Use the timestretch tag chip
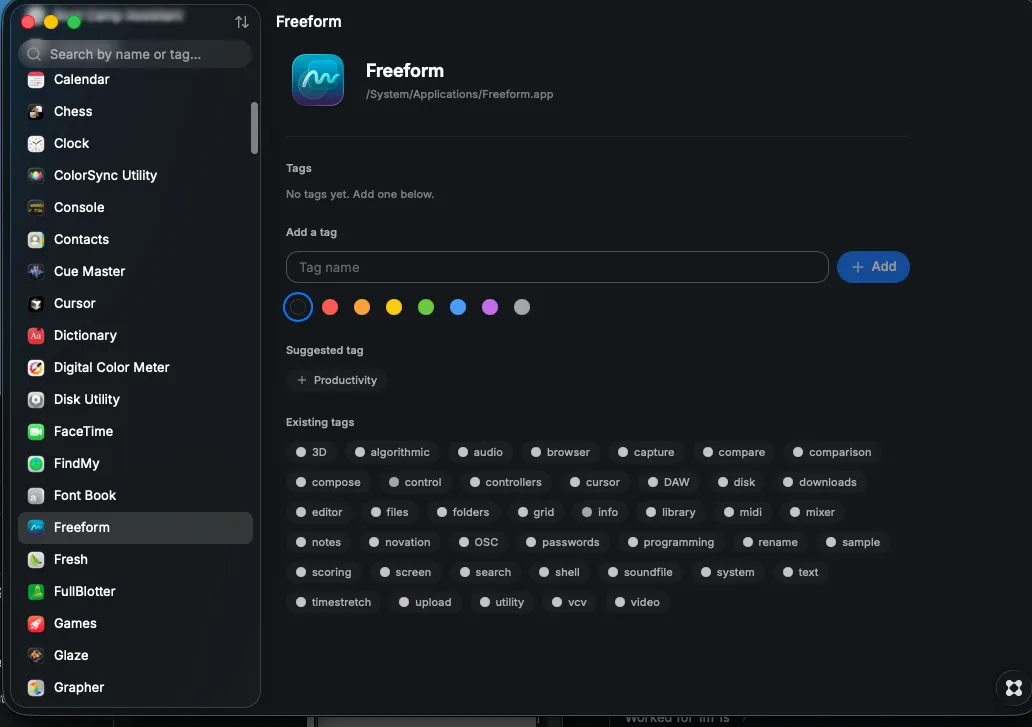The image size is (1032, 727). point(334,603)
